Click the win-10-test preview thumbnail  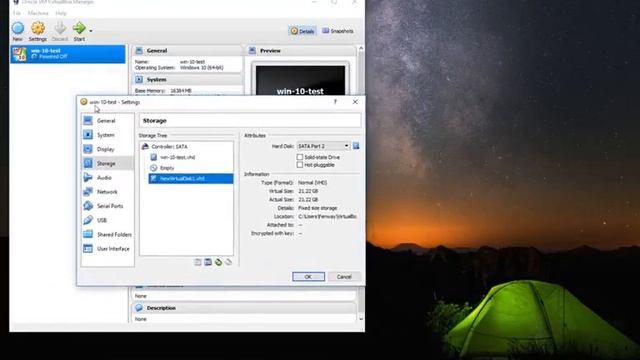coord(300,80)
